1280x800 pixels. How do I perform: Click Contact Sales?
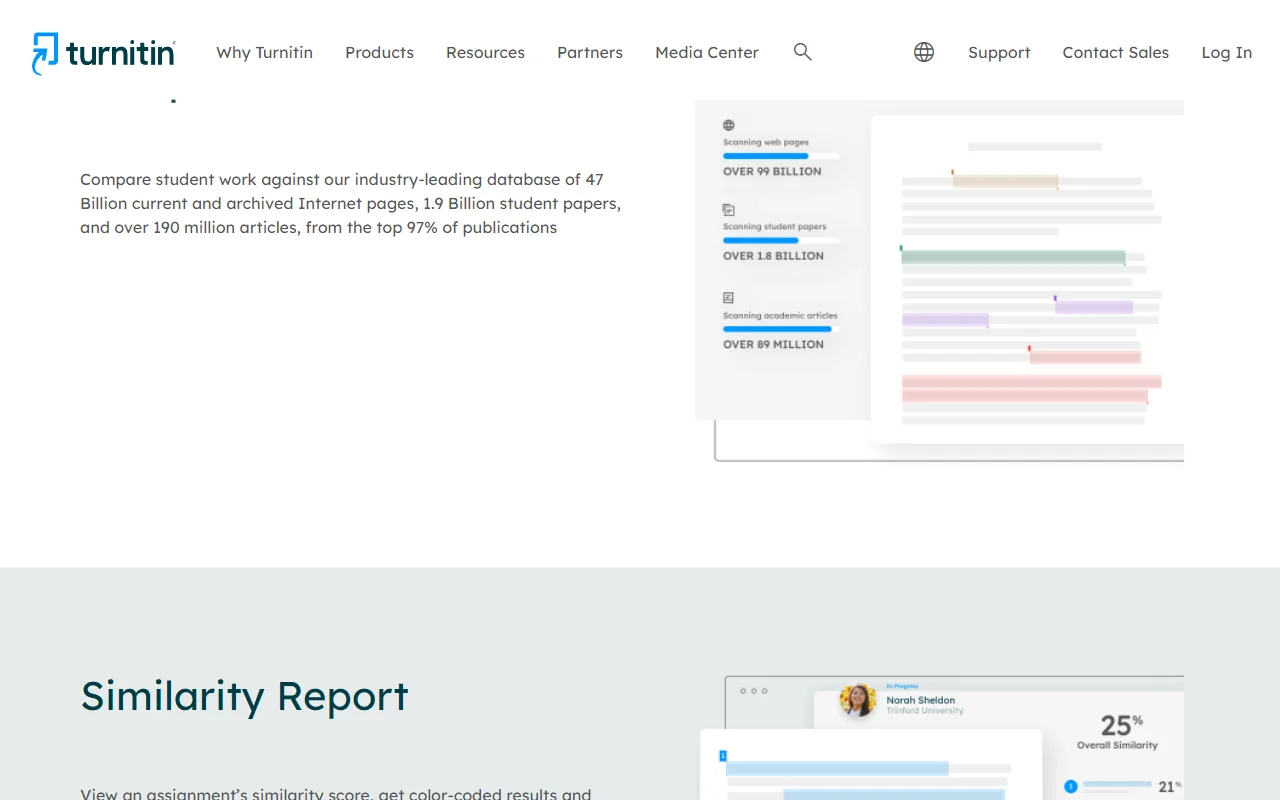[x=1116, y=53]
